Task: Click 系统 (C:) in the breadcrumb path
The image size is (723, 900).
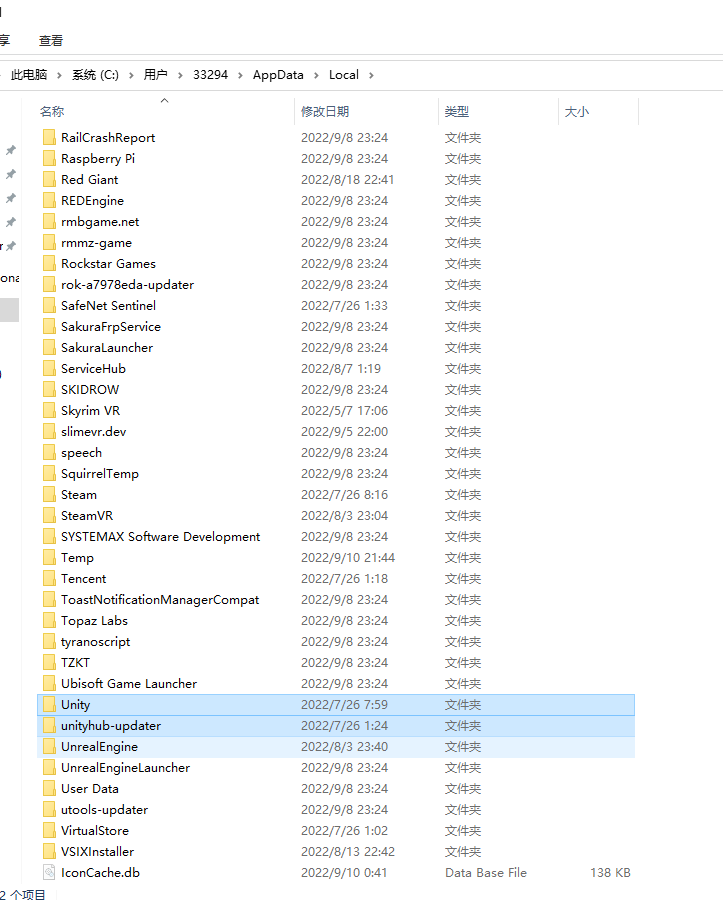Action: pyautogui.click(x=95, y=75)
